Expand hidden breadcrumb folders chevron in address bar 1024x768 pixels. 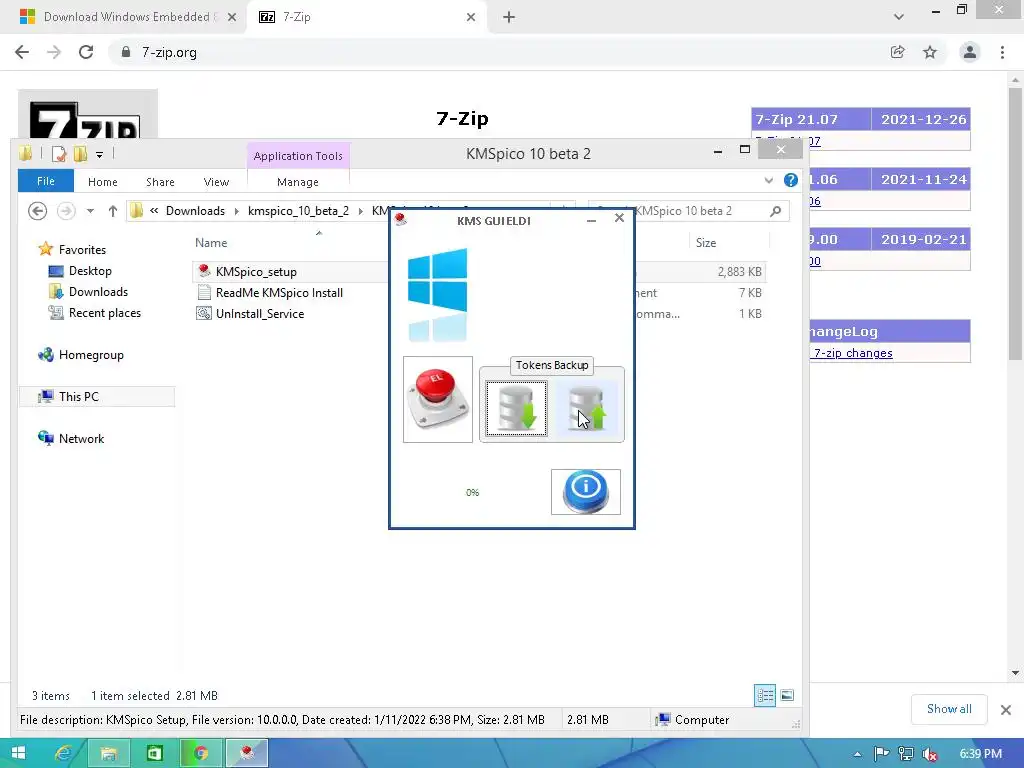coord(154,211)
